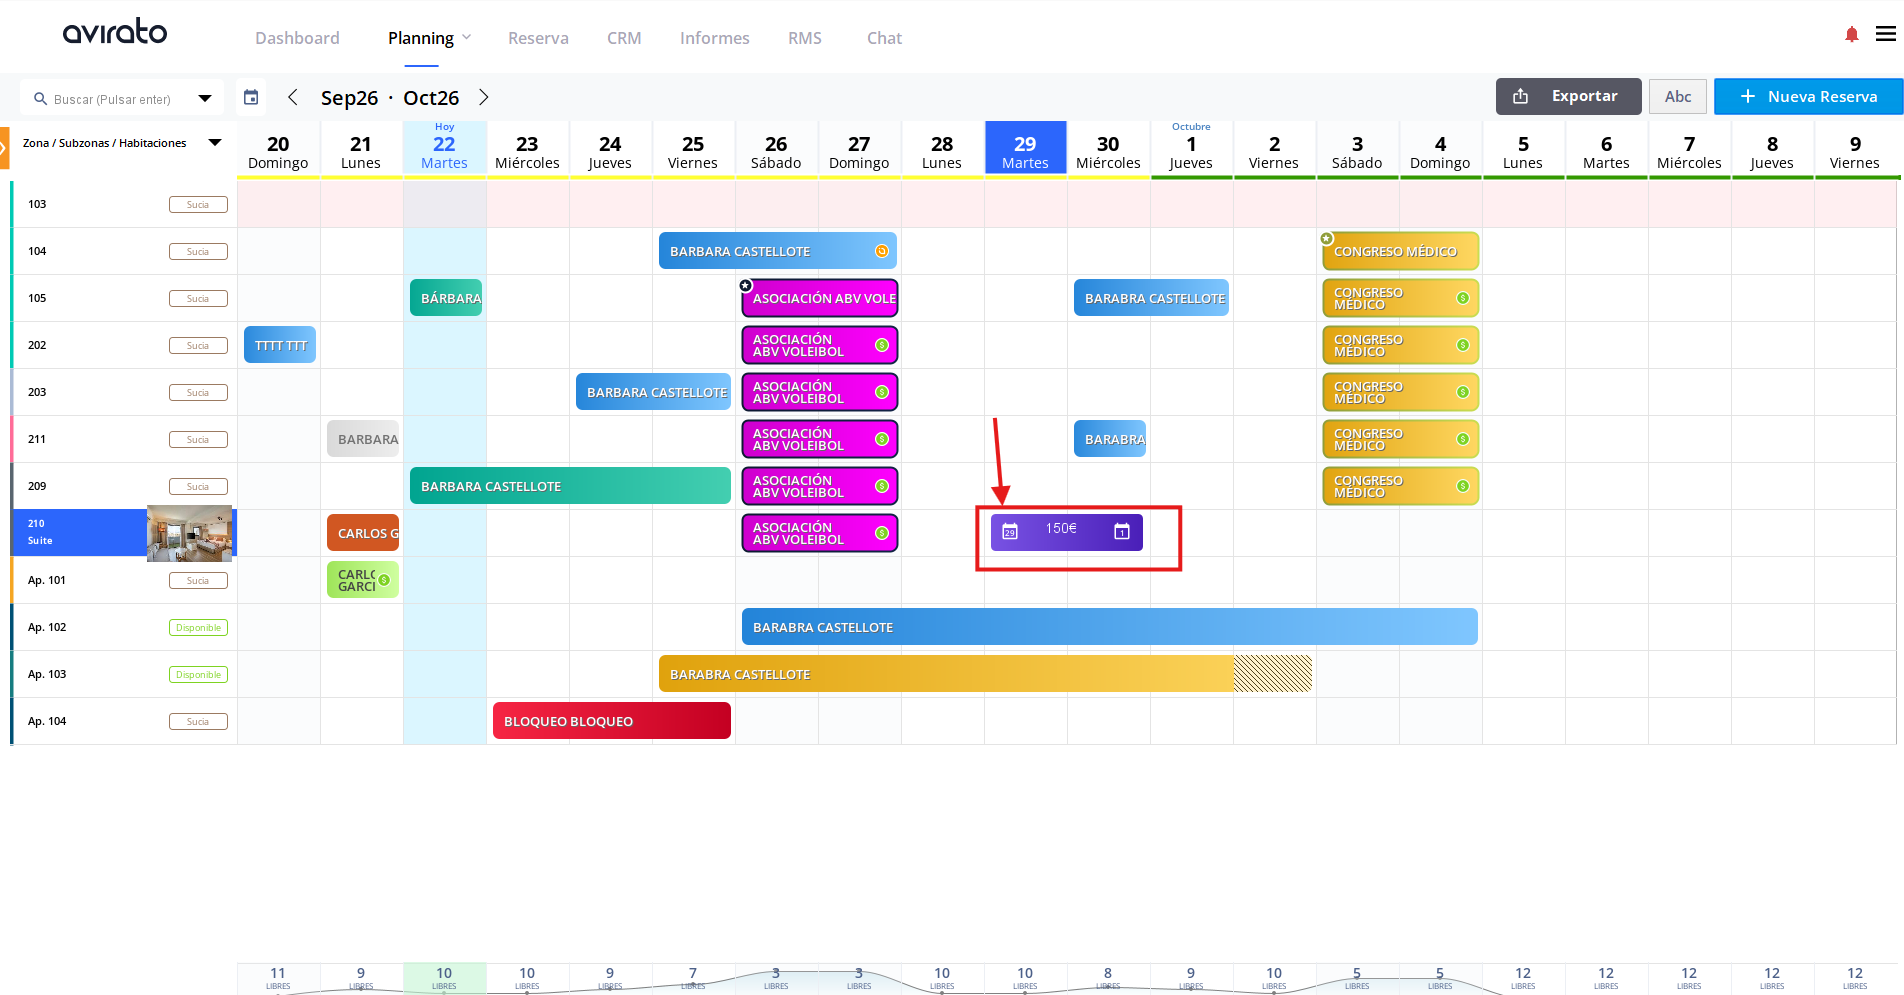Open the Reserva tab

click(538, 38)
